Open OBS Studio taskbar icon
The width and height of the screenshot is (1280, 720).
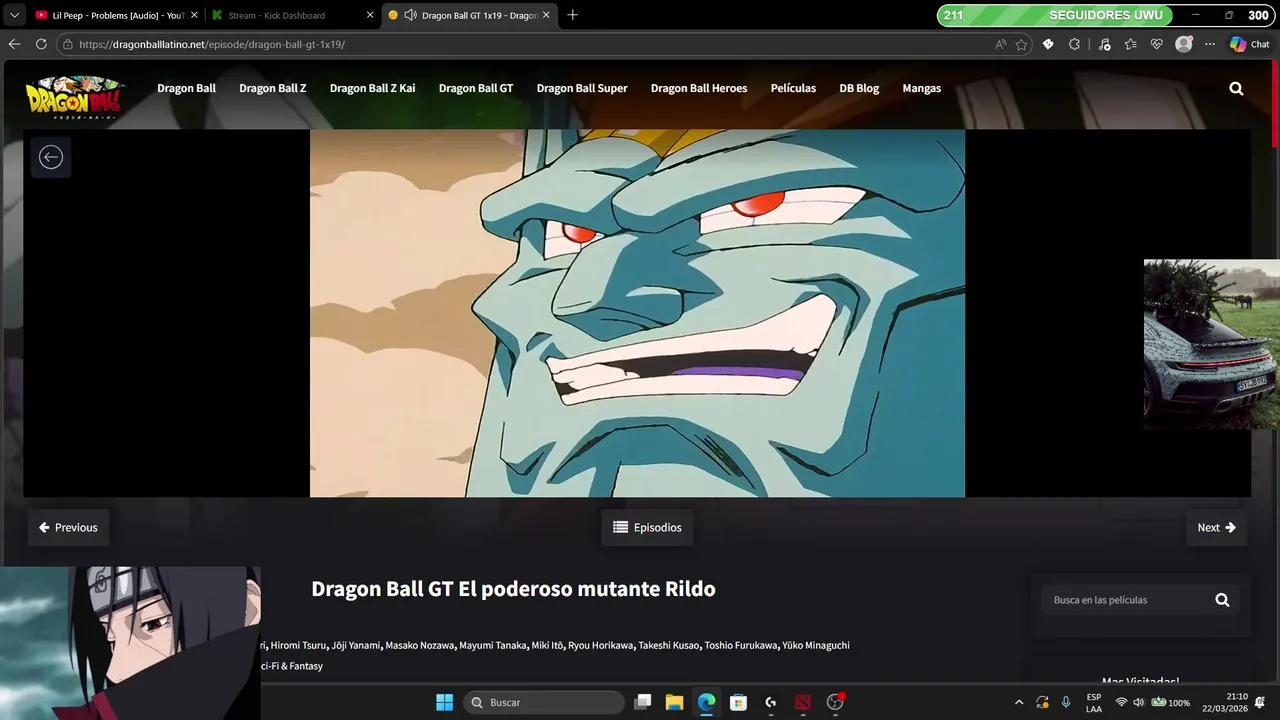[x=835, y=702]
